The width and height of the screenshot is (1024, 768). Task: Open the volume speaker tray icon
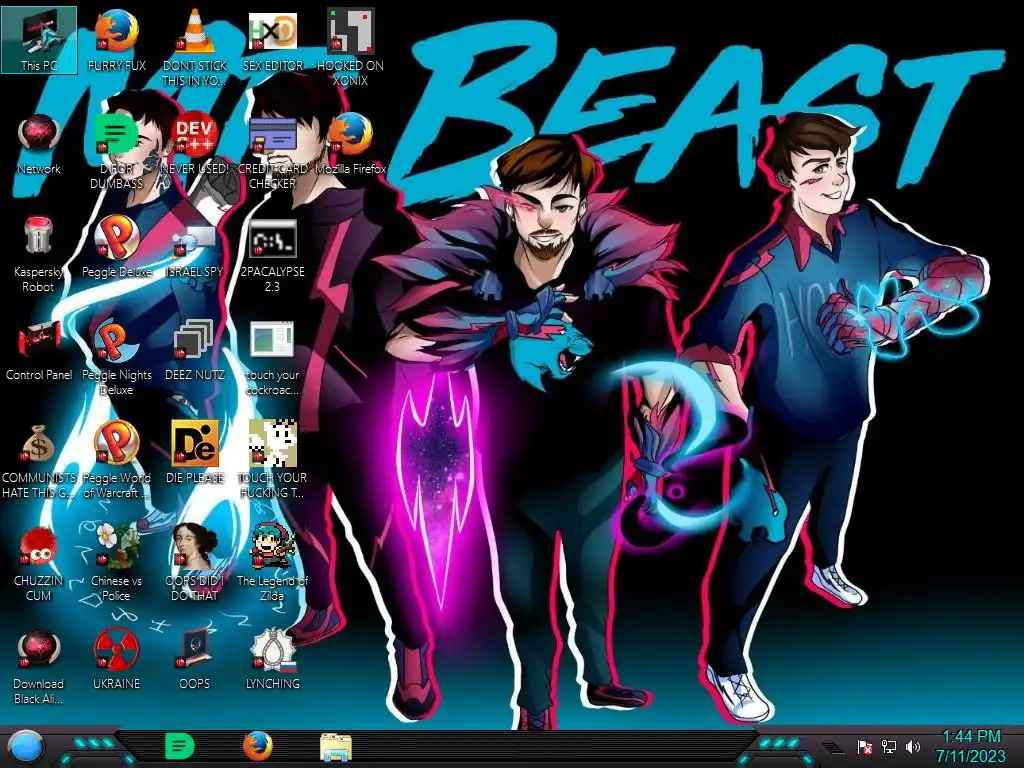(913, 746)
